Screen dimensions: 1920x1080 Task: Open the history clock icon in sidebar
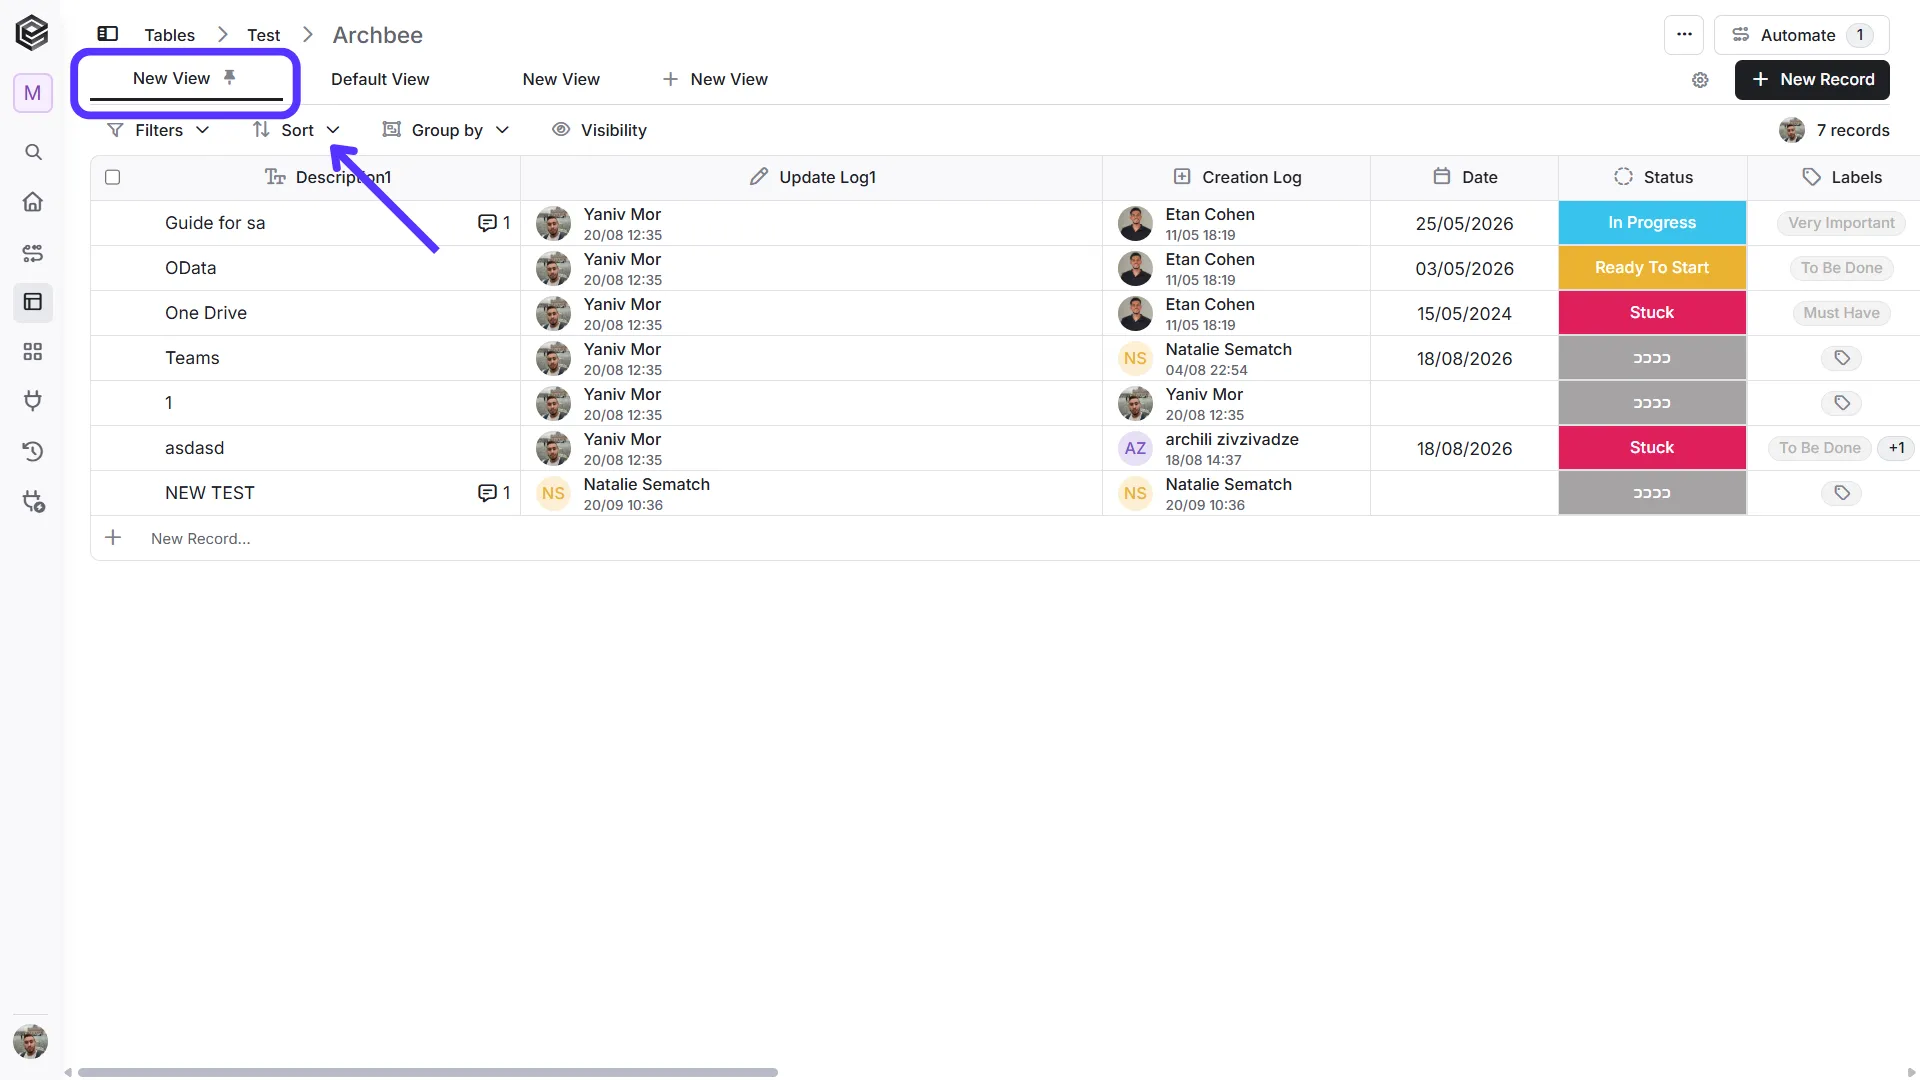(33, 451)
